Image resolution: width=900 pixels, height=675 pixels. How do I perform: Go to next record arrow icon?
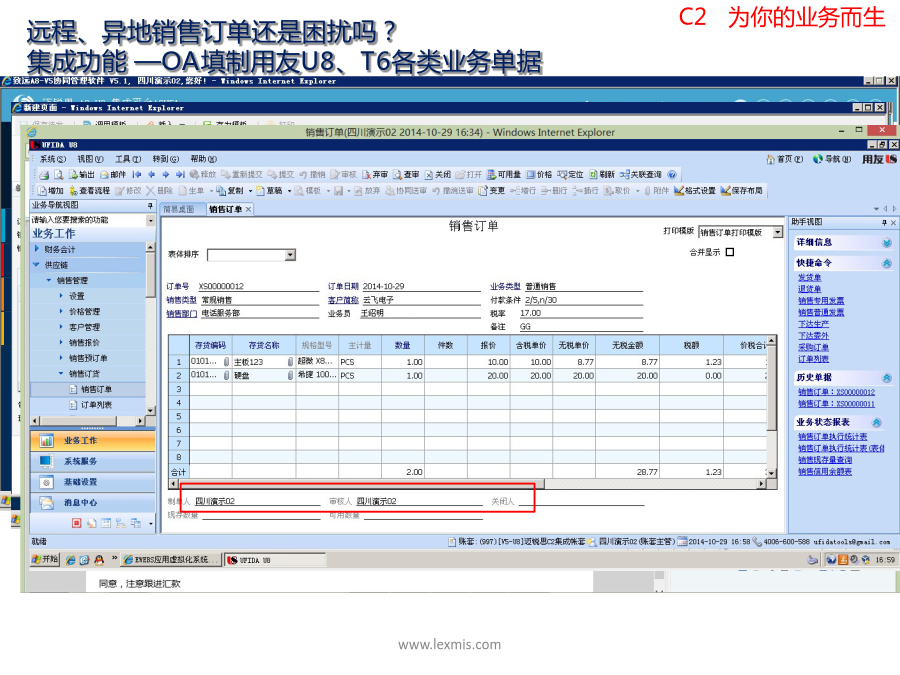click(x=166, y=174)
